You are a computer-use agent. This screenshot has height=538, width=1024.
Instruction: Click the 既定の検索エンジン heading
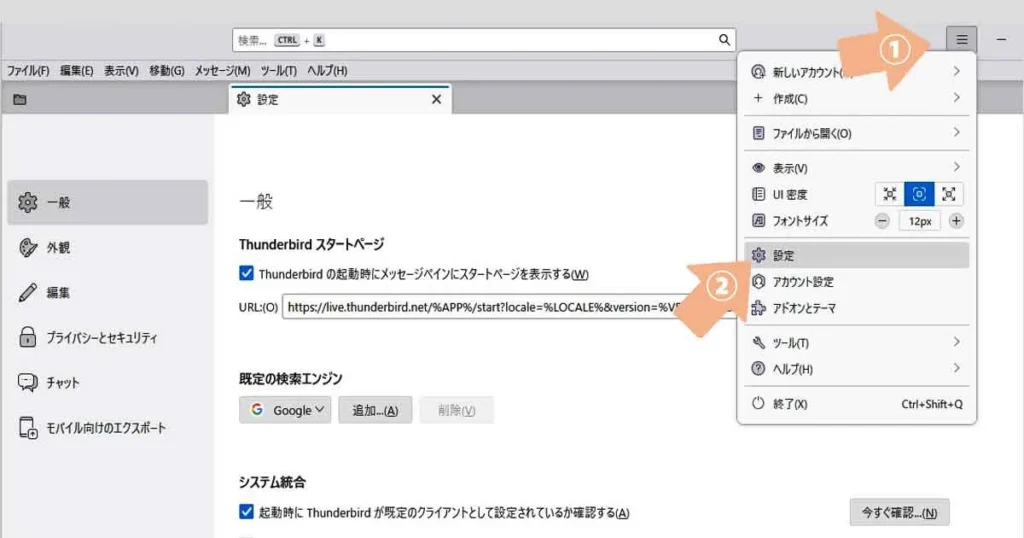[x=291, y=379]
